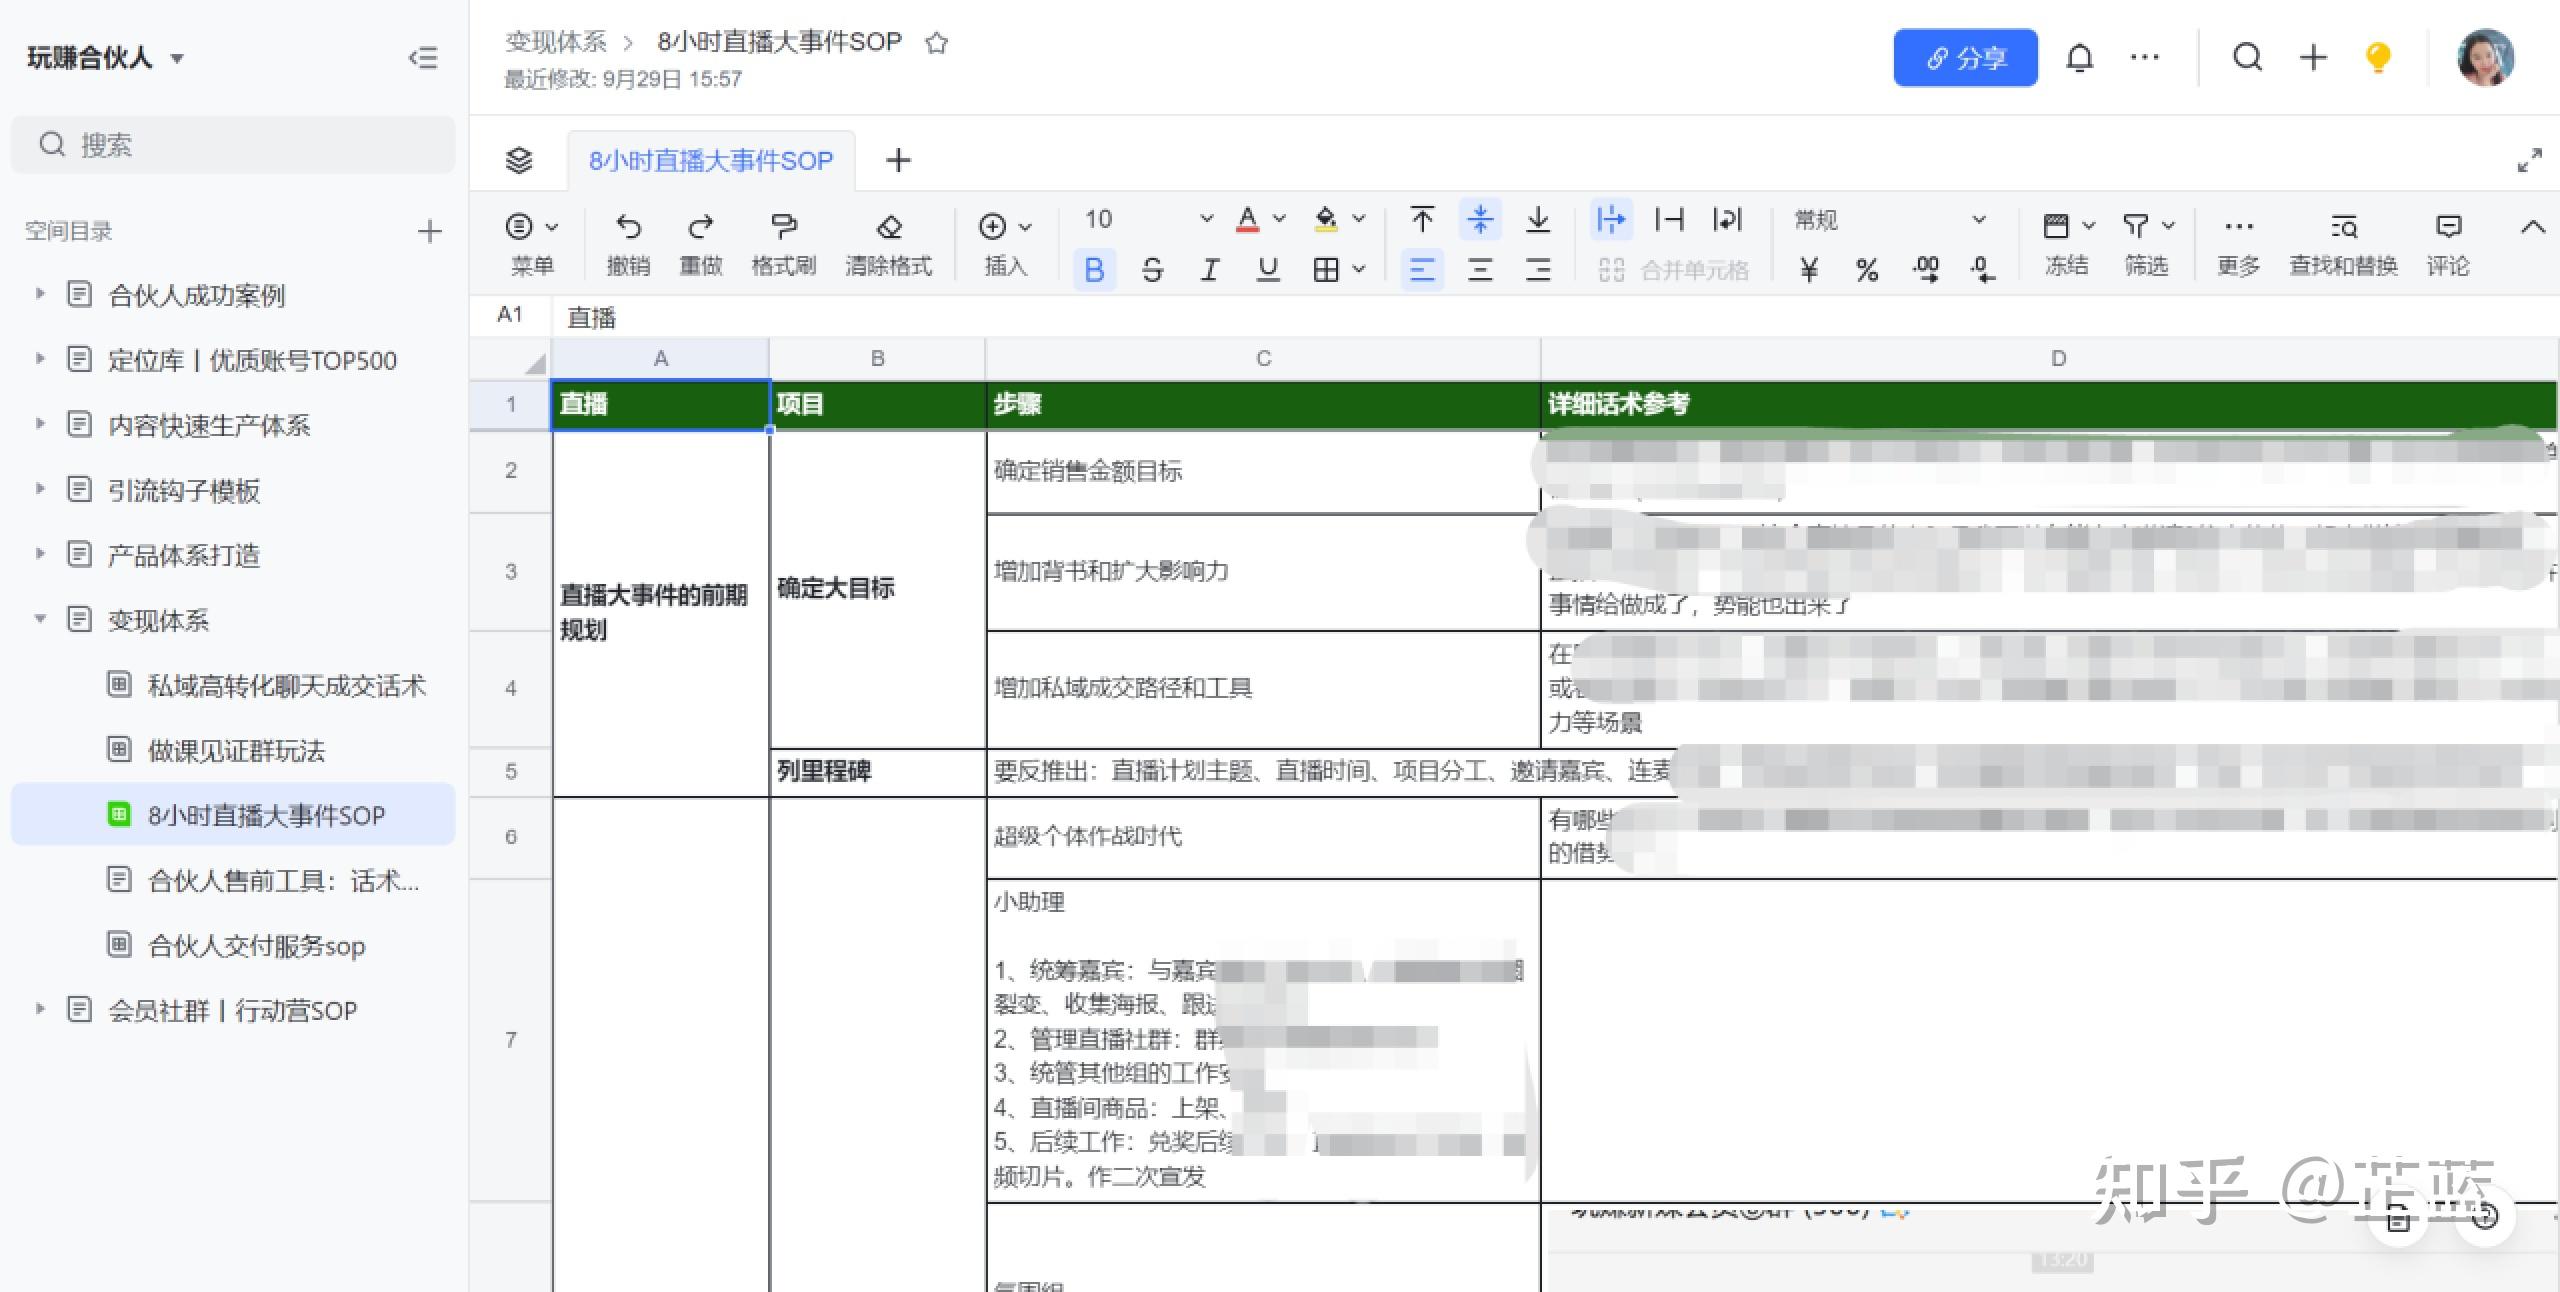2560x1292 pixels.
Task: Toggle italic text formatting
Action: click(1210, 270)
